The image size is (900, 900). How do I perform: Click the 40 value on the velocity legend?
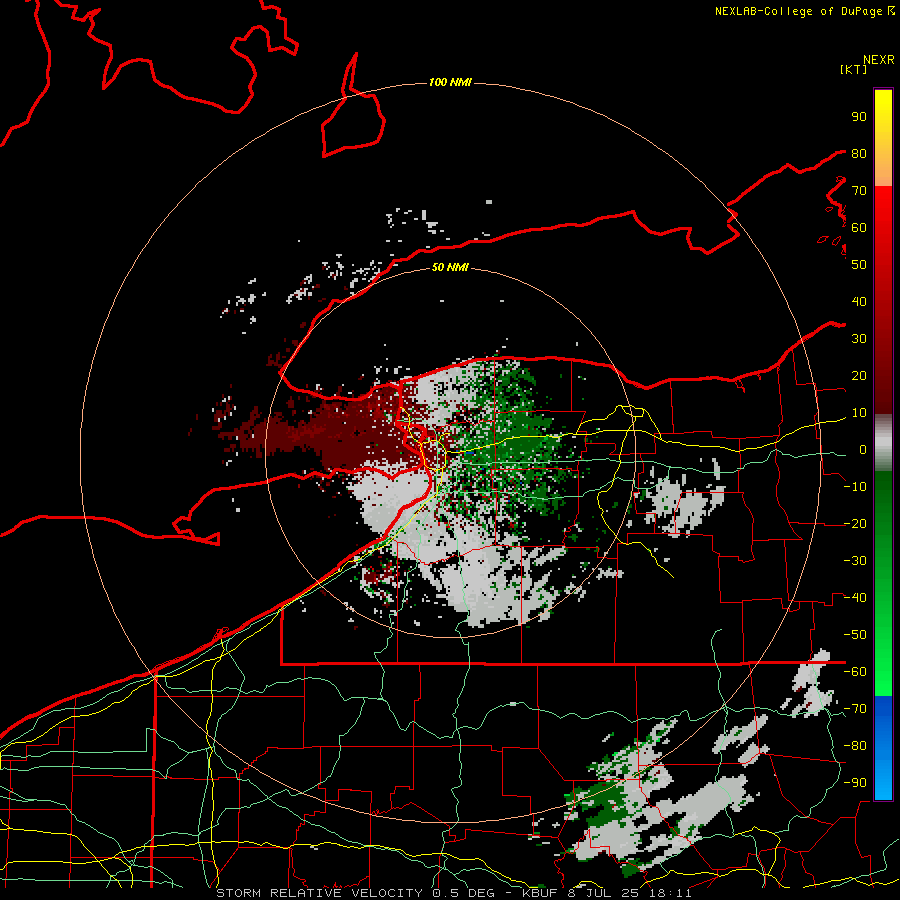[x=859, y=301]
